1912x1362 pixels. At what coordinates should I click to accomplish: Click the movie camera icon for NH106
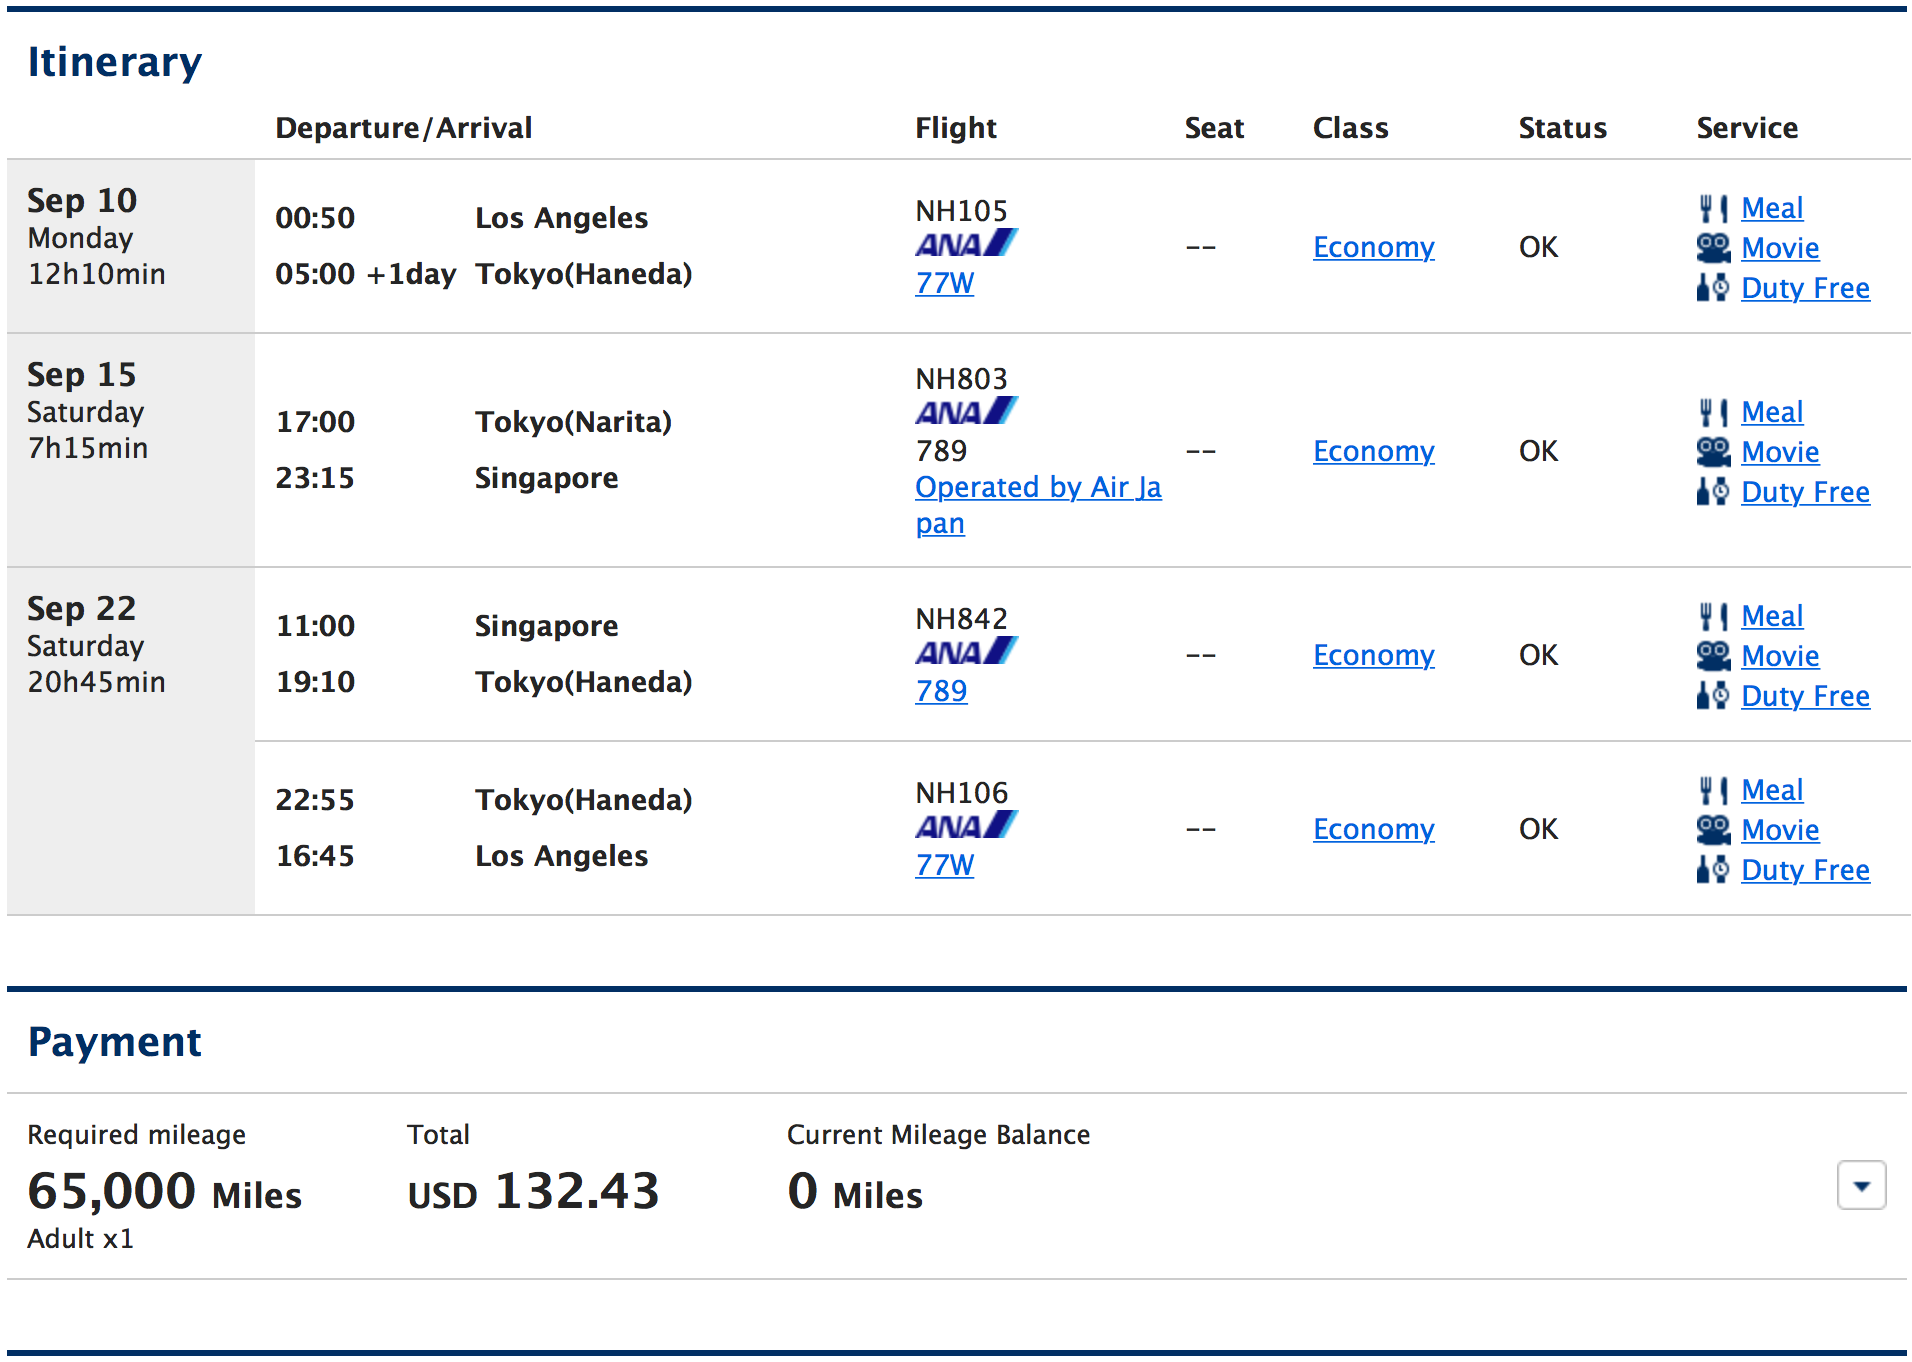pos(1713,830)
